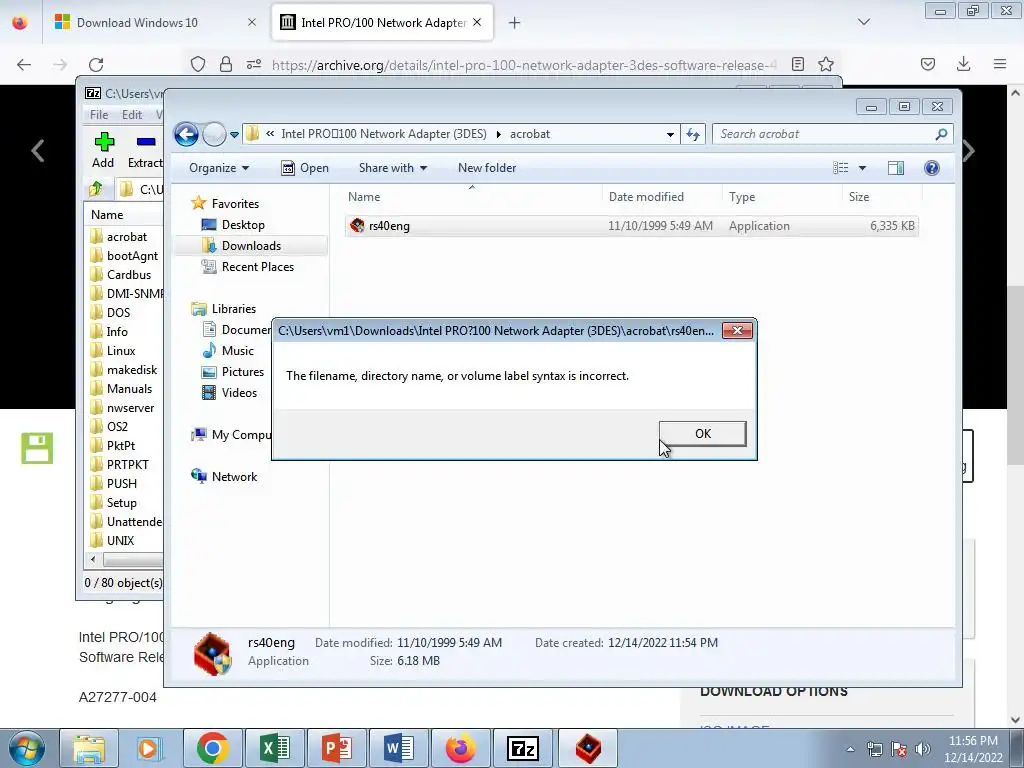This screenshot has width=1024, height=768.
Task: Open Chrome from the taskbar
Action: coord(212,748)
